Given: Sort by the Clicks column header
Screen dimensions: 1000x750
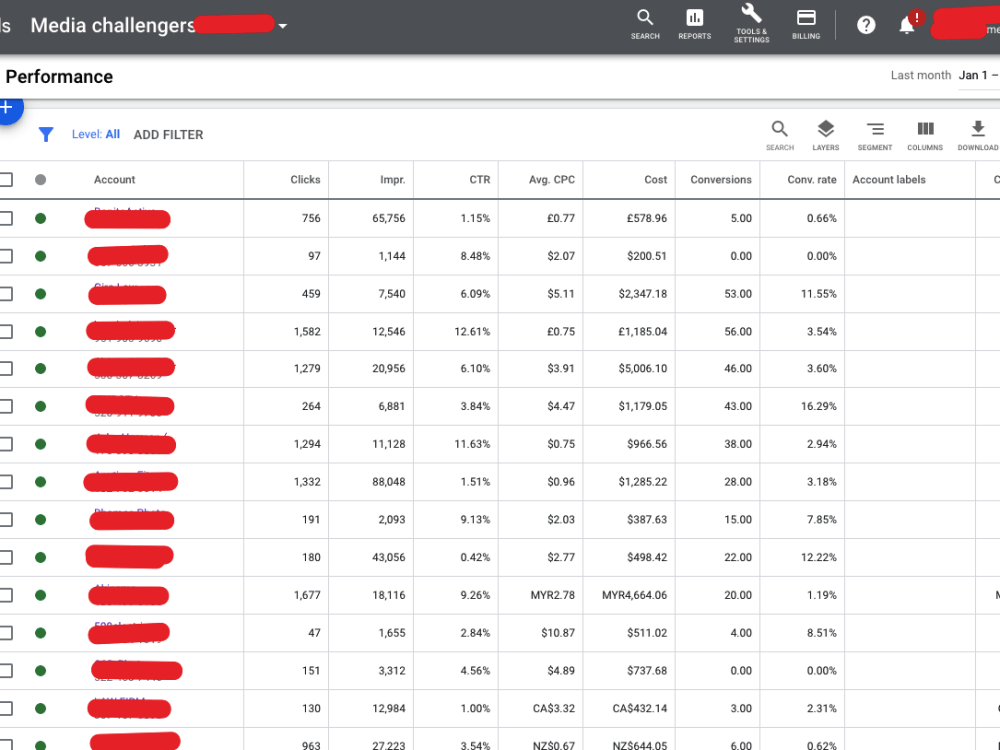Looking at the screenshot, I should tap(305, 180).
